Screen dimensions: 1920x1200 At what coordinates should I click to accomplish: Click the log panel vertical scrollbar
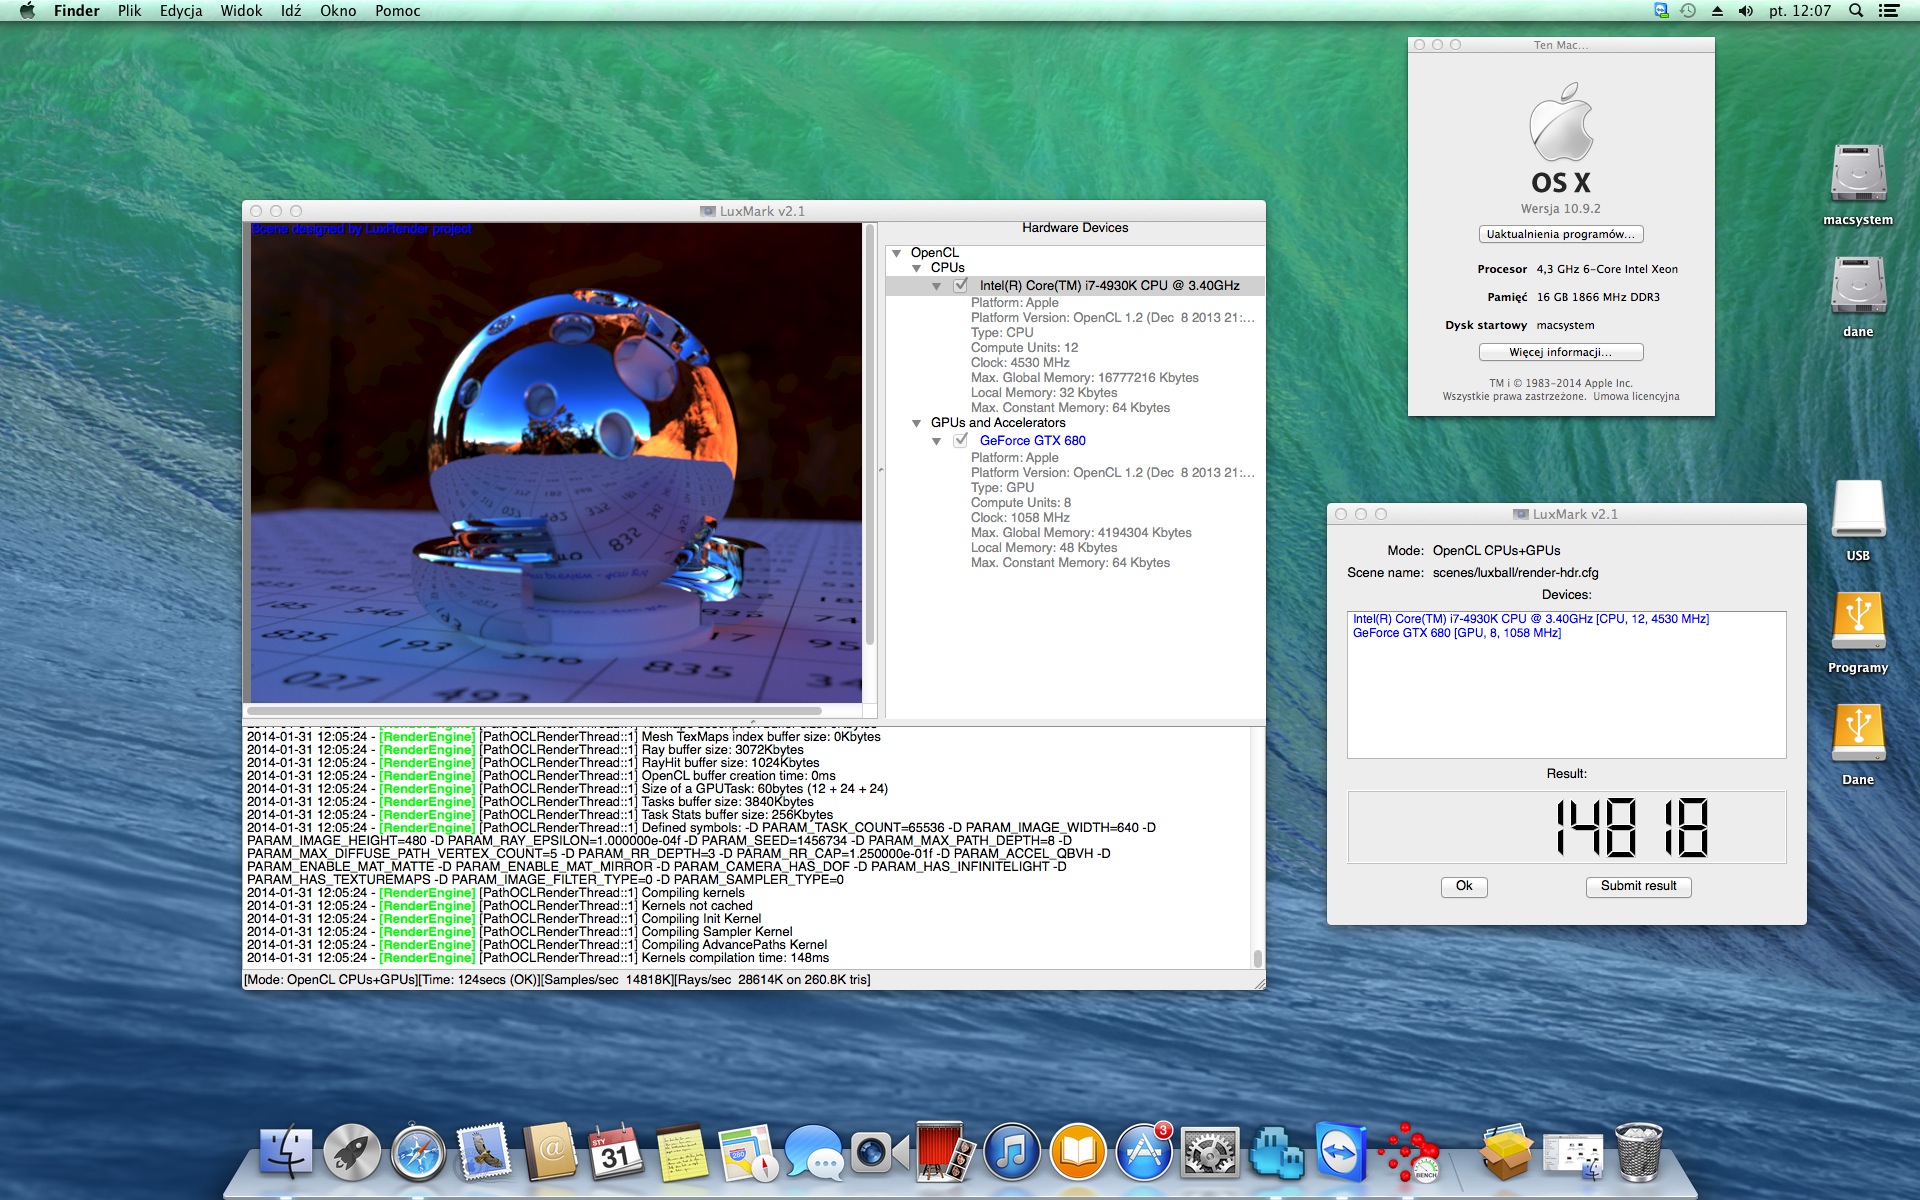1257,958
